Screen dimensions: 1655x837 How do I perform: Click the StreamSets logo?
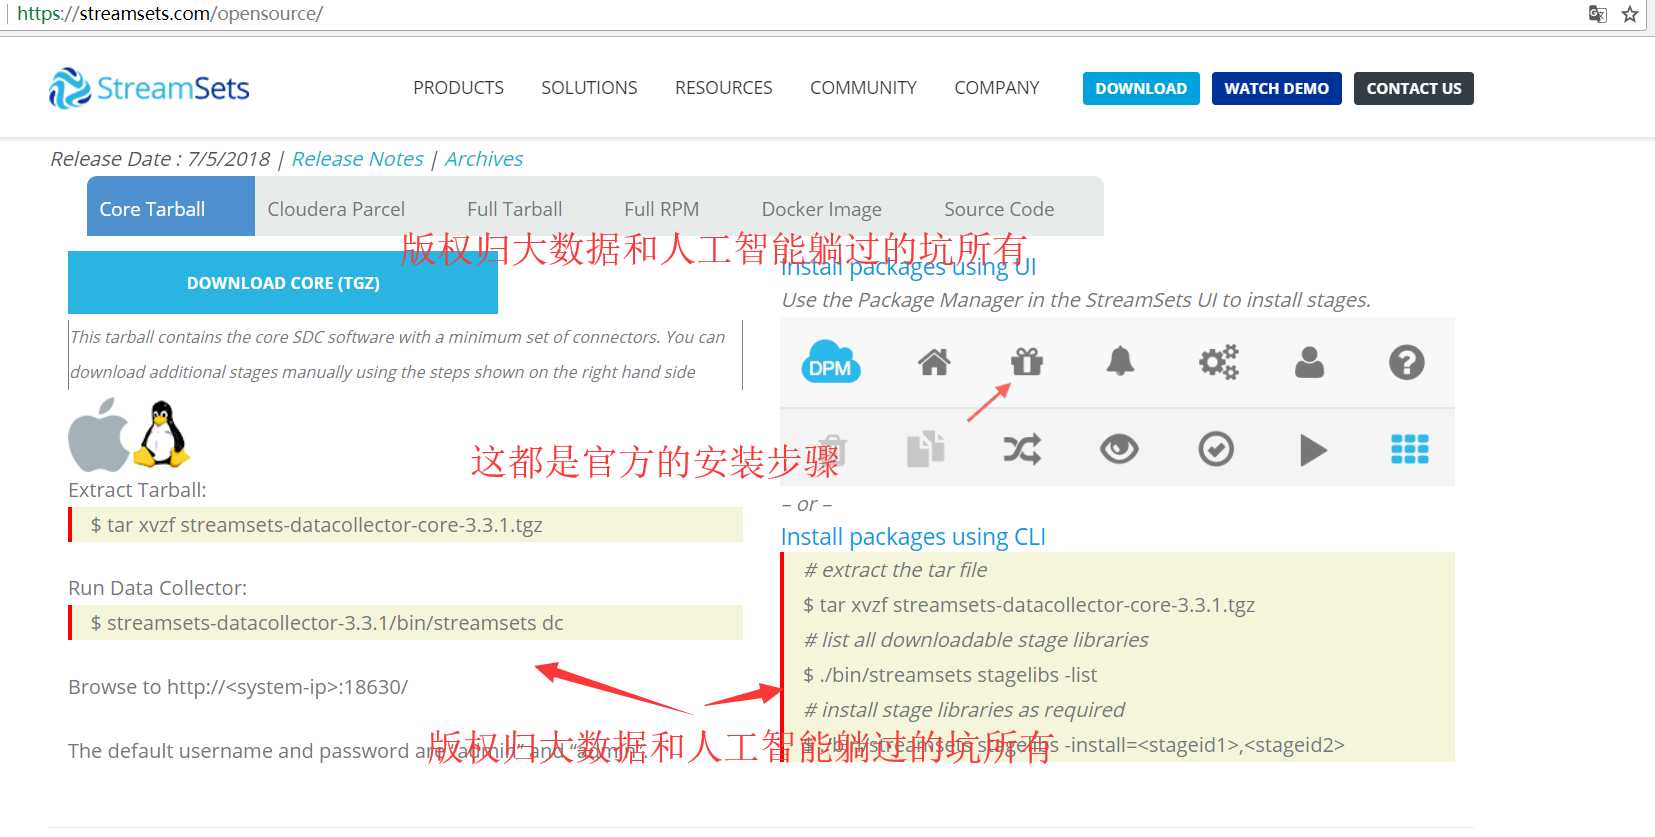coord(149,88)
